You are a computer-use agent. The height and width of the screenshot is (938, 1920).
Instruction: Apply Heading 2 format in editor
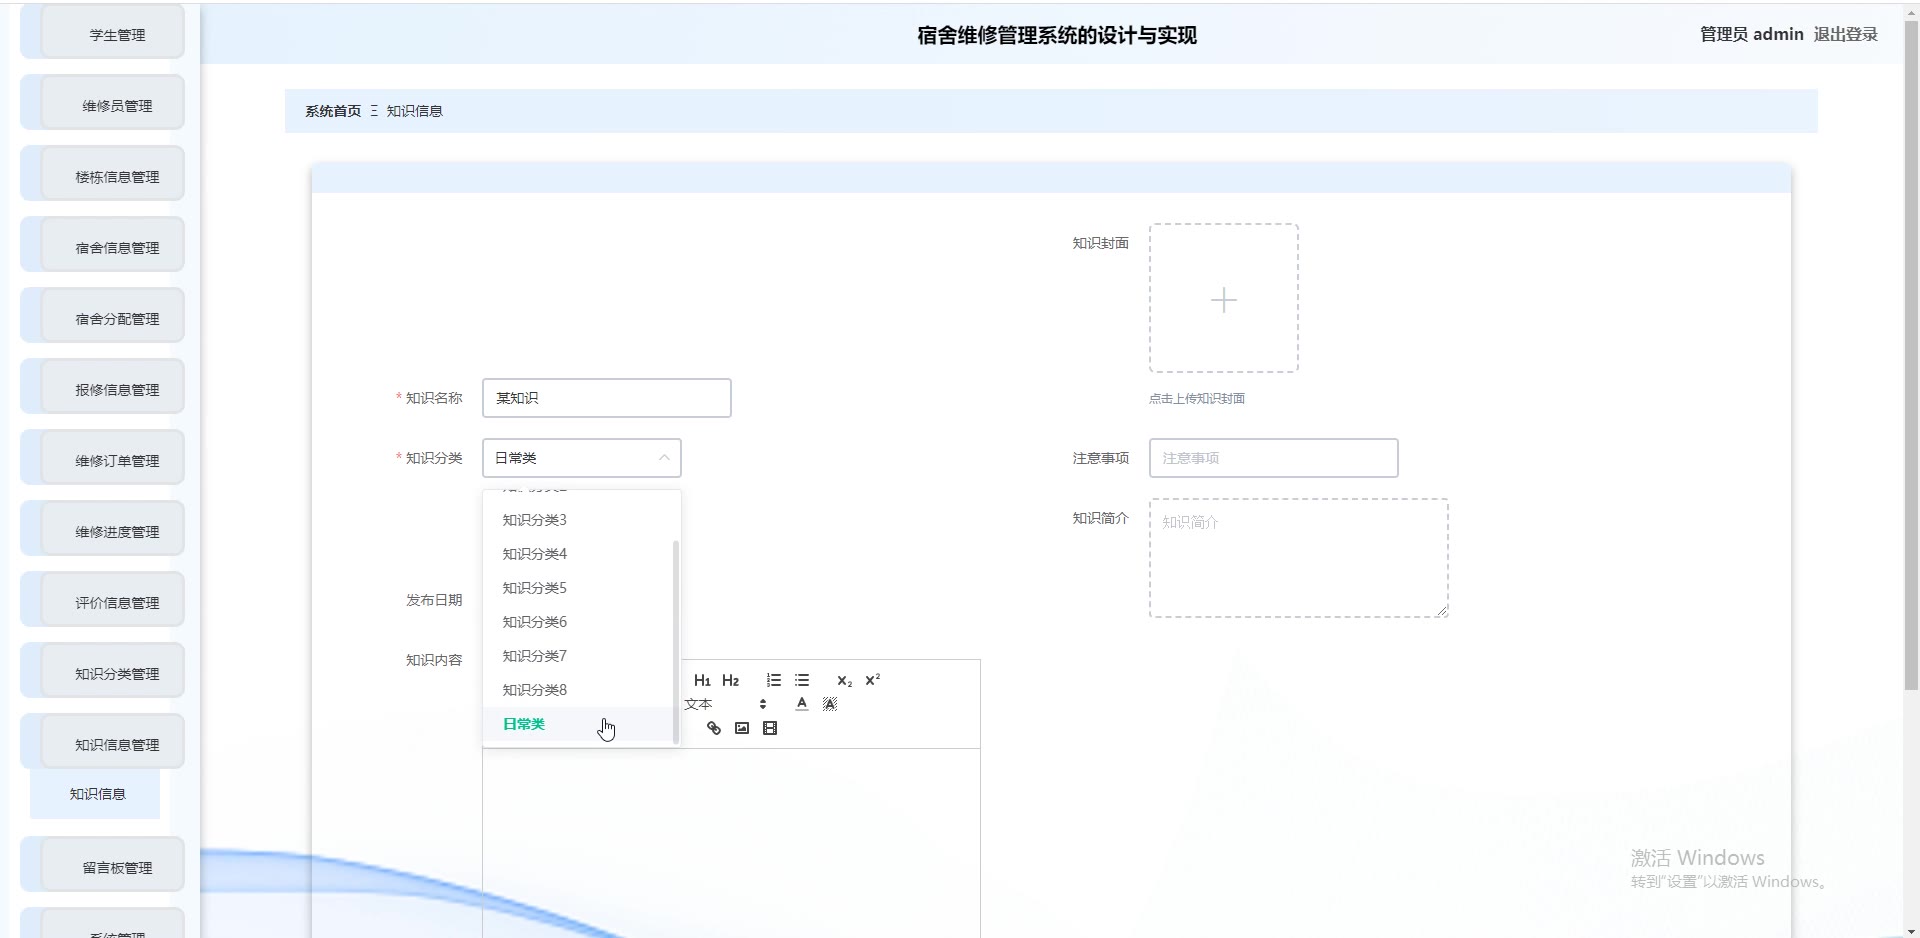point(730,680)
